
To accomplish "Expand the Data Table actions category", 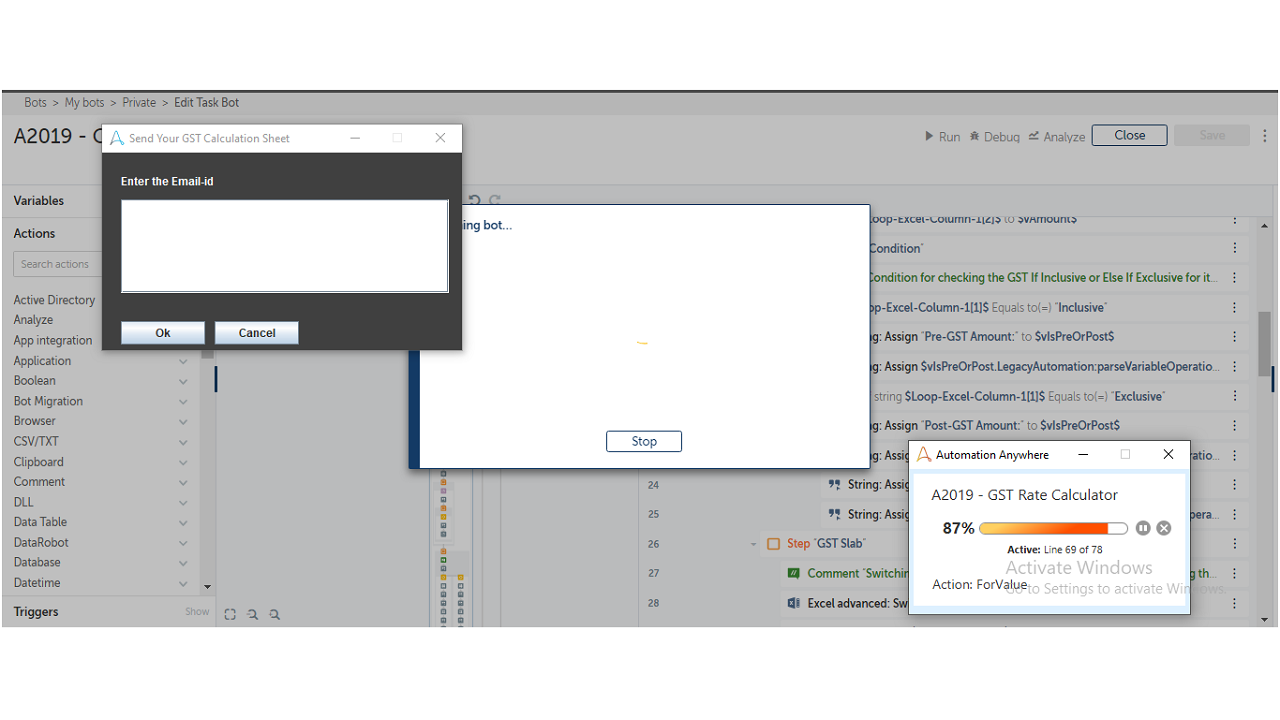I will (x=183, y=522).
